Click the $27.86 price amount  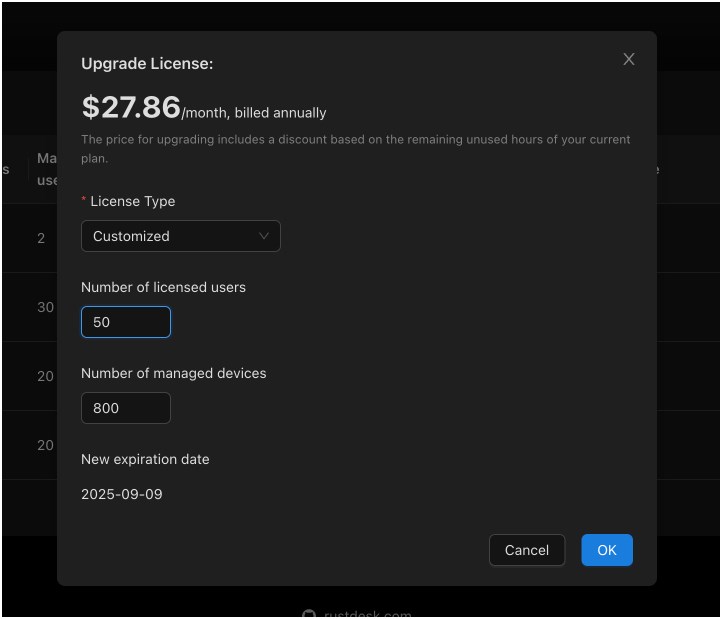pyautogui.click(x=131, y=107)
